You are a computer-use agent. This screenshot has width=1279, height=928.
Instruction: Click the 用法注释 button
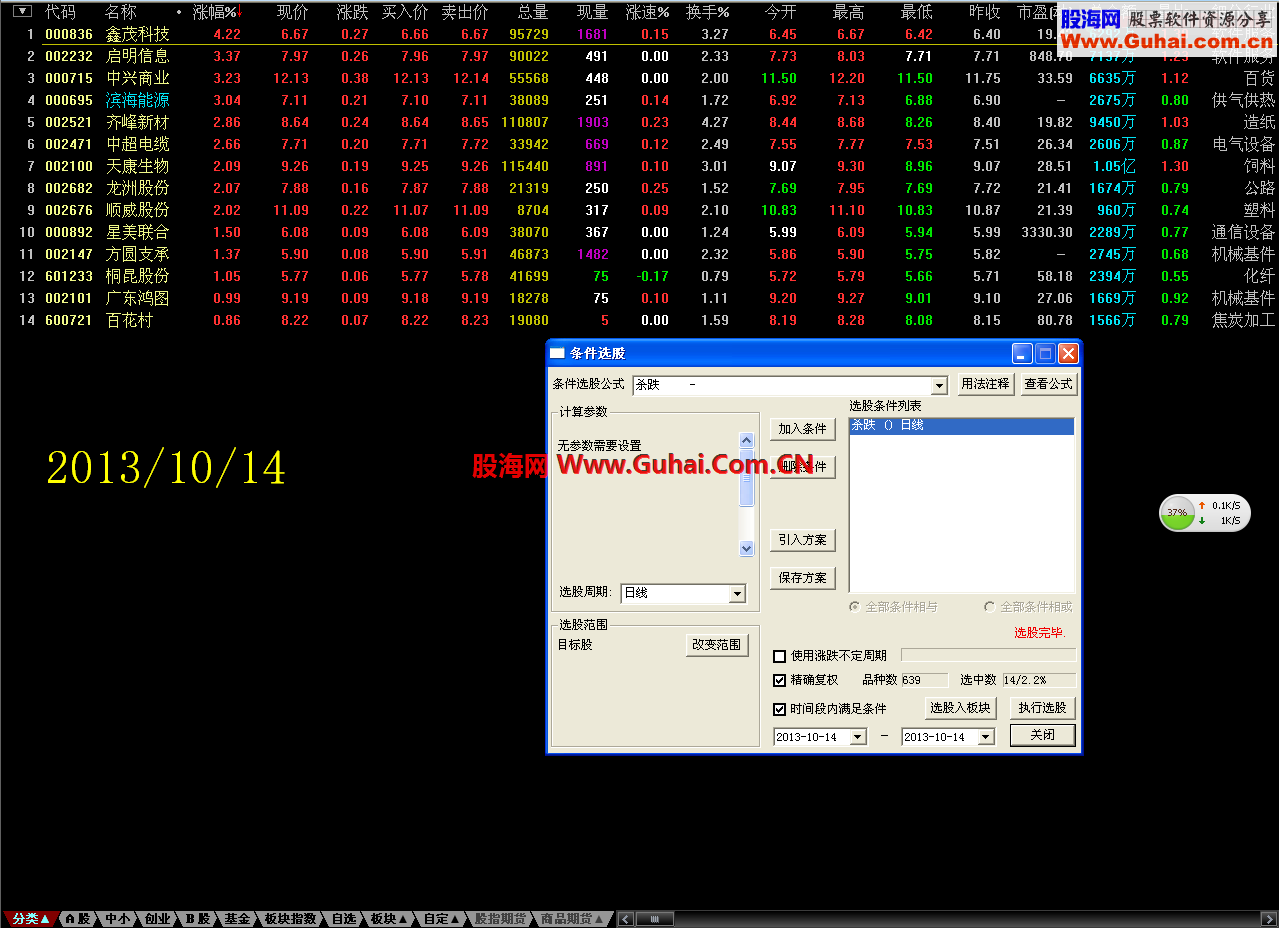tap(986, 384)
